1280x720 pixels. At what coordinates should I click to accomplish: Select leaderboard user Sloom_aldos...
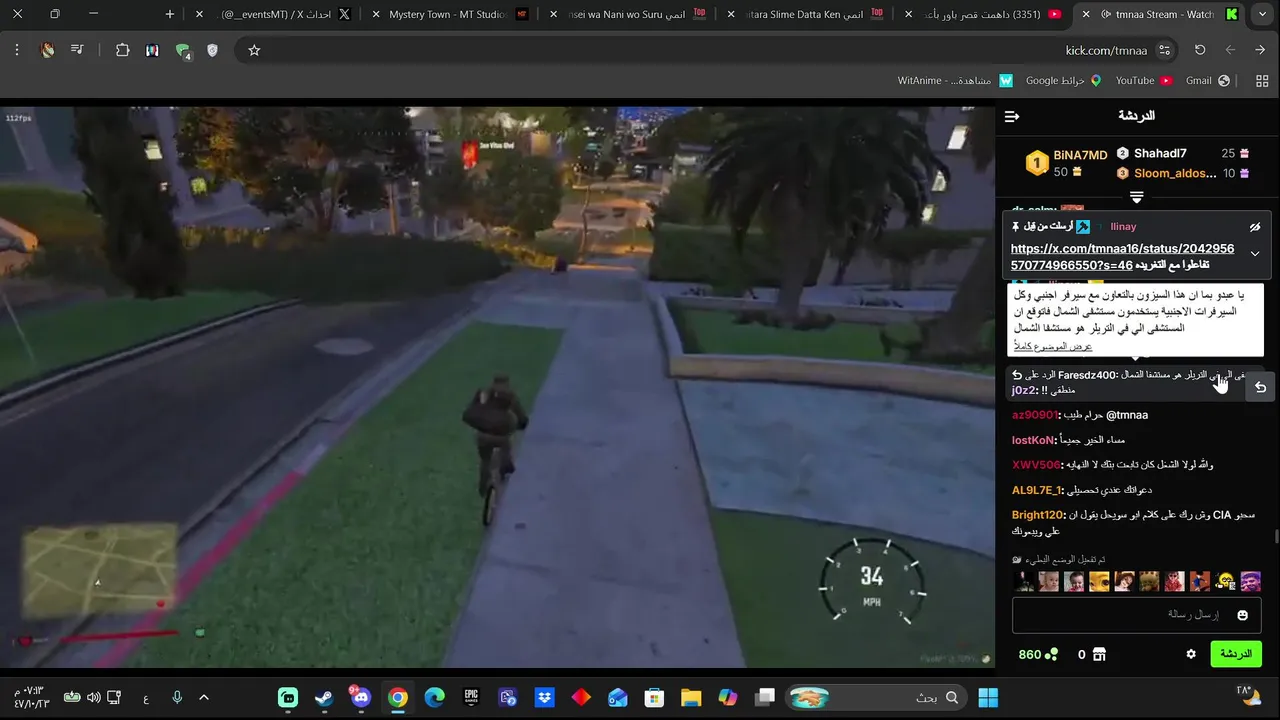tap(1175, 174)
